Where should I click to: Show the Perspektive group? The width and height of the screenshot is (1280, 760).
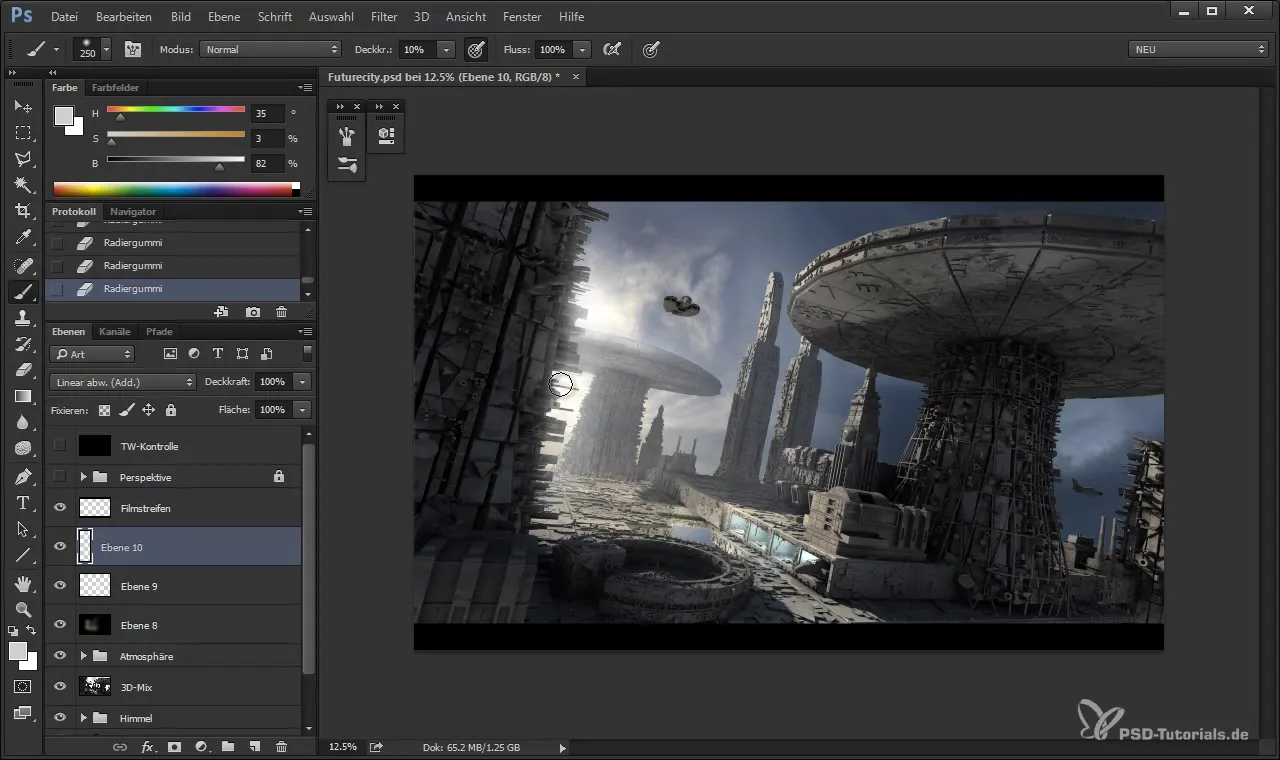(60, 477)
